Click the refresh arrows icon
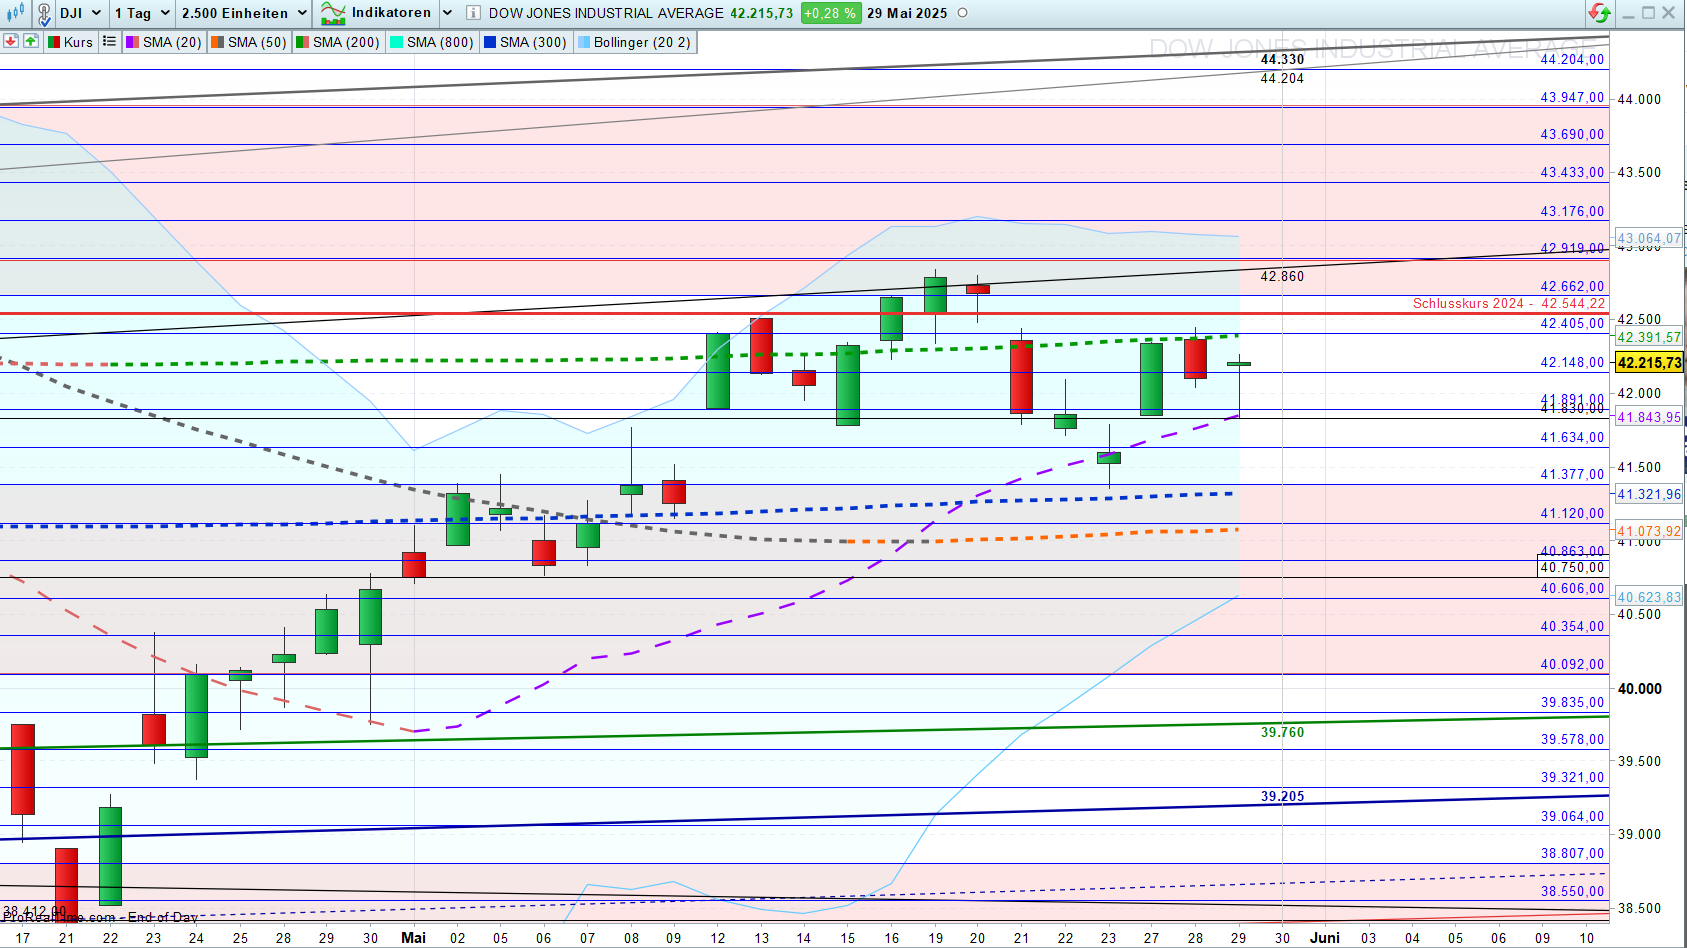The height and width of the screenshot is (948, 1687). pos(1599,13)
